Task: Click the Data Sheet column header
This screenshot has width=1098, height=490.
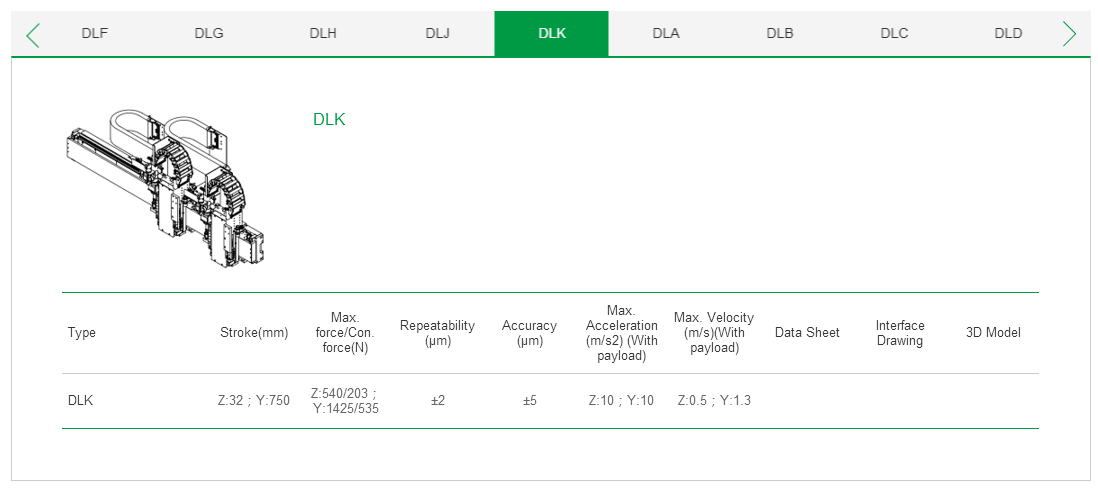Action: coord(807,333)
